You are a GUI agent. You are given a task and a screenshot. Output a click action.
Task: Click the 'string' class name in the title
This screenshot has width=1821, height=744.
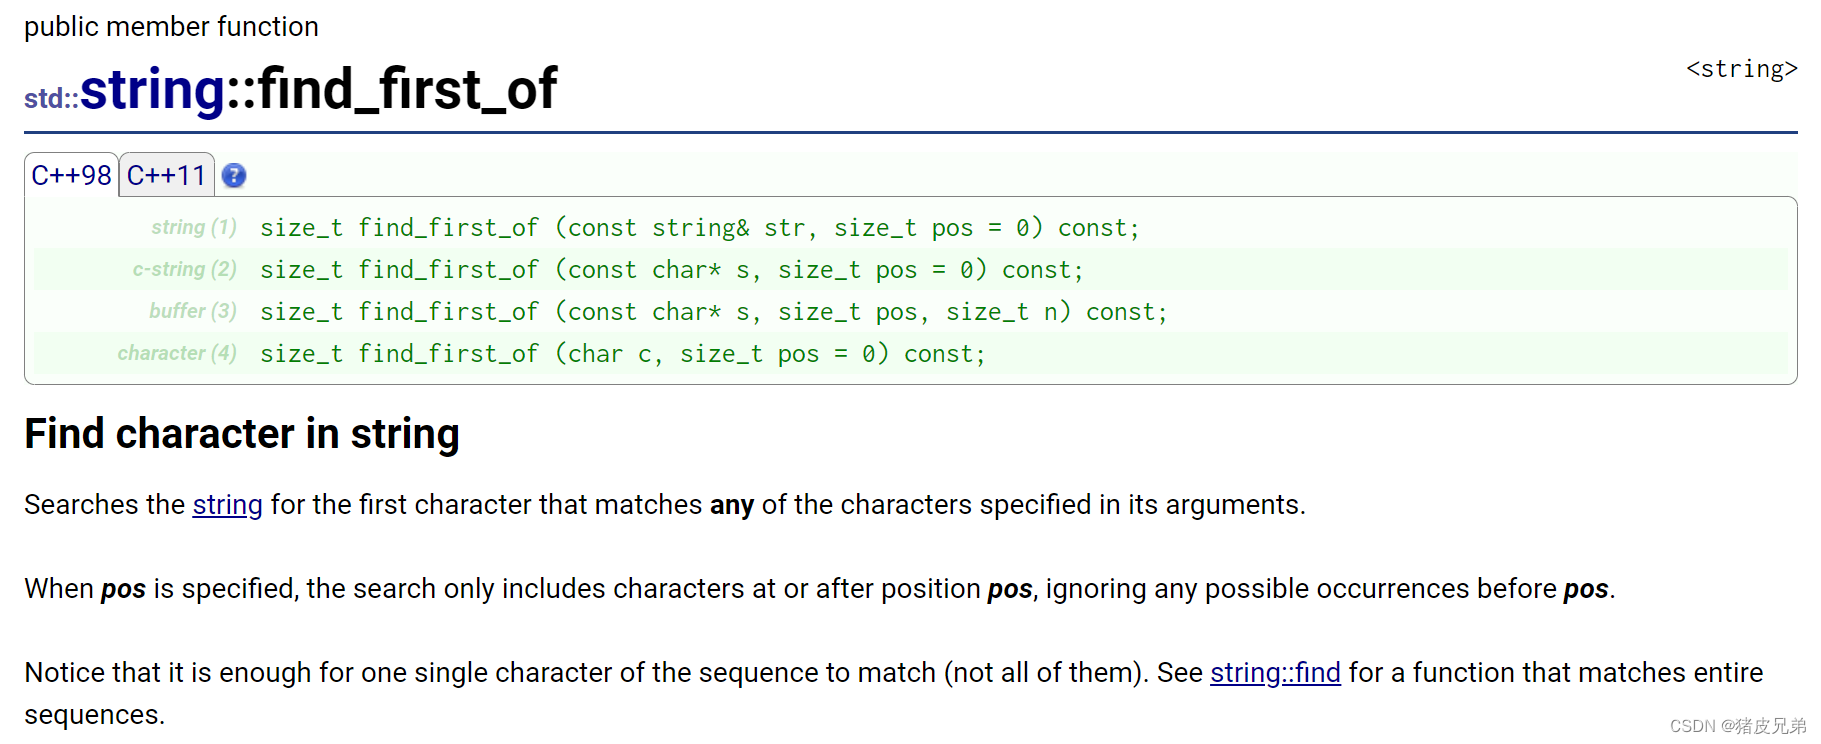tap(153, 90)
